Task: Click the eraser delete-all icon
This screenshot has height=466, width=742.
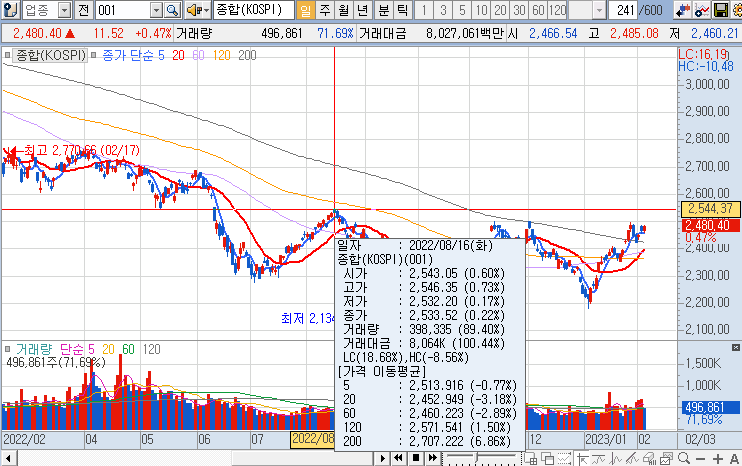Action: pyautogui.click(x=649, y=458)
